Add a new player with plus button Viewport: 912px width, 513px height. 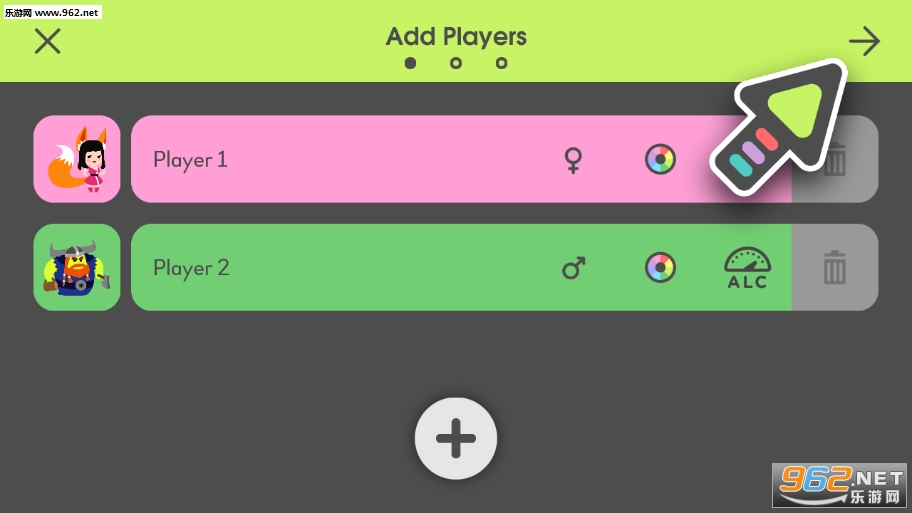456,438
